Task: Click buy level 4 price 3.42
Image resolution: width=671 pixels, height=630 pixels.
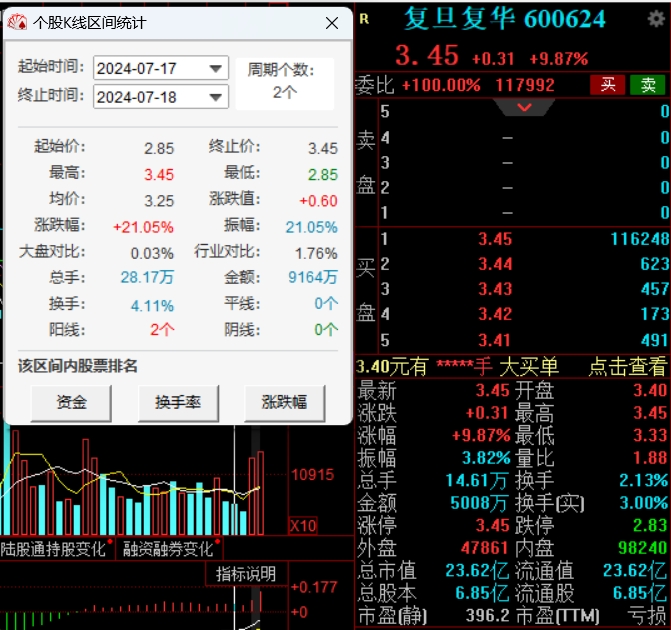Action: 495,314
